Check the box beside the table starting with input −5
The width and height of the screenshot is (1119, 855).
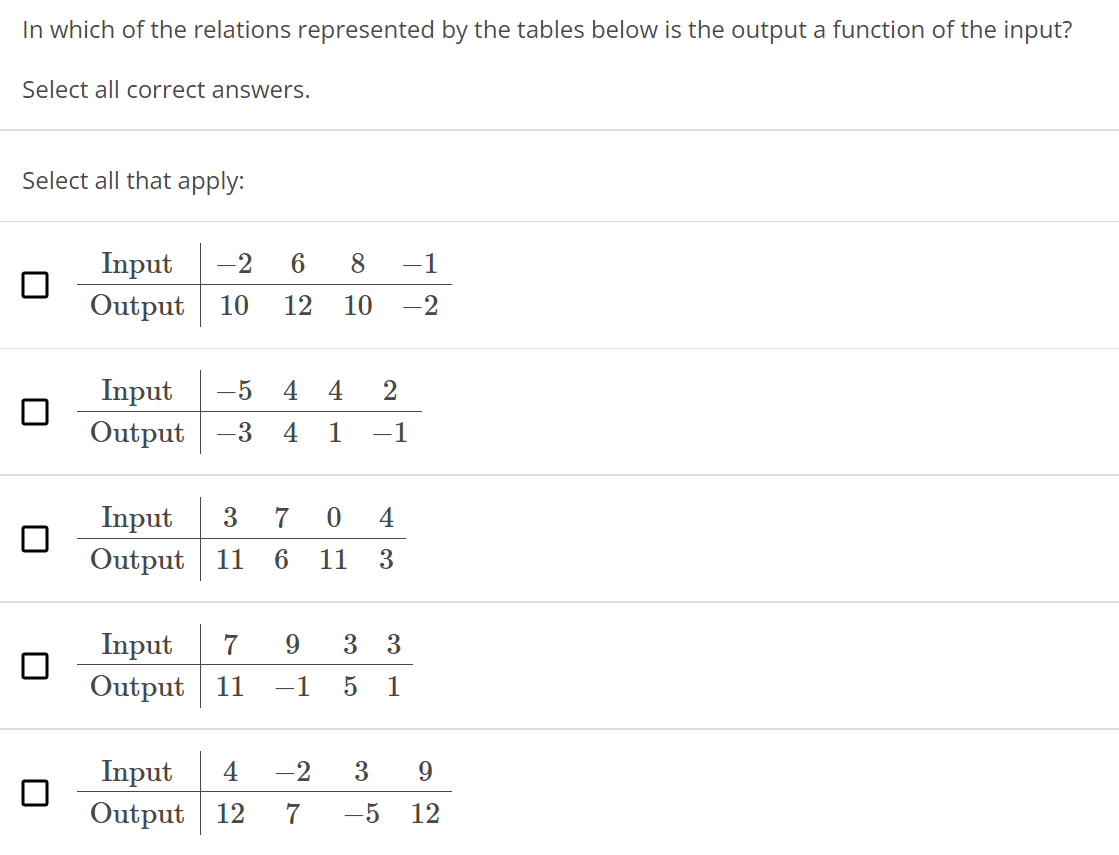[x=36, y=412]
